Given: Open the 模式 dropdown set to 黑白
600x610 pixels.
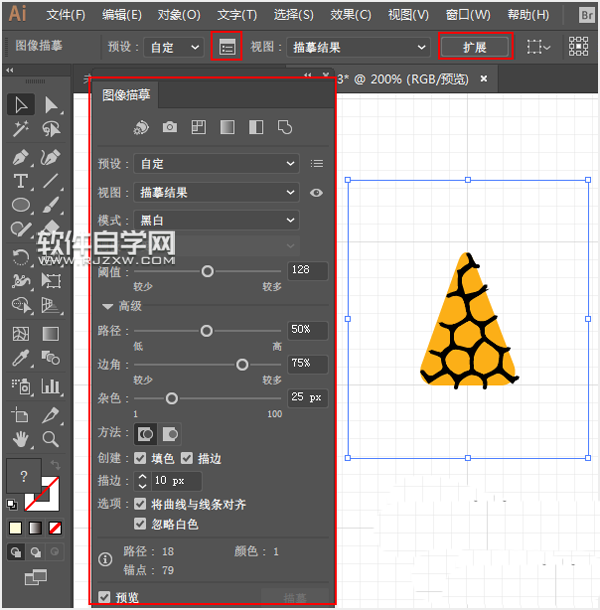Looking at the screenshot, I should click(x=216, y=220).
